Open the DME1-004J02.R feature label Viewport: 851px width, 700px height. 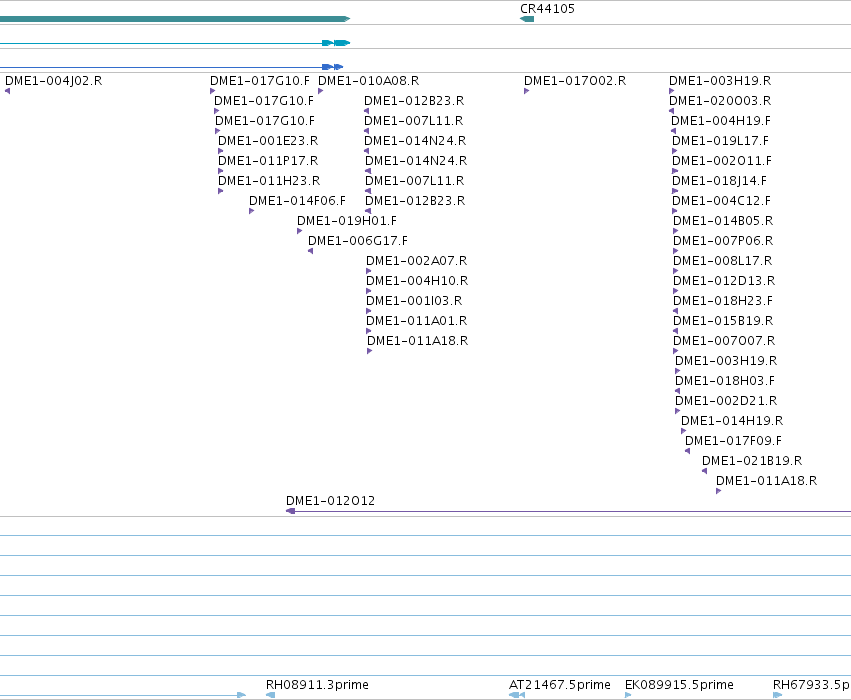click(x=53, y=81)
